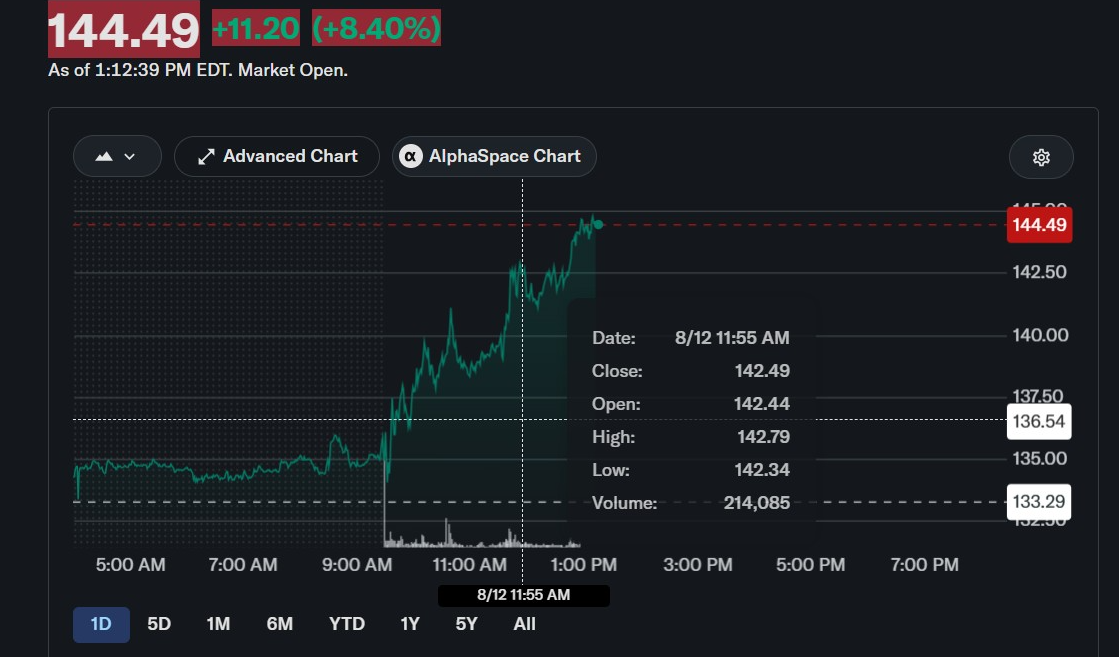Click the green dot at latest price
The image size is (1119, 657).
[x=598, y=225]
